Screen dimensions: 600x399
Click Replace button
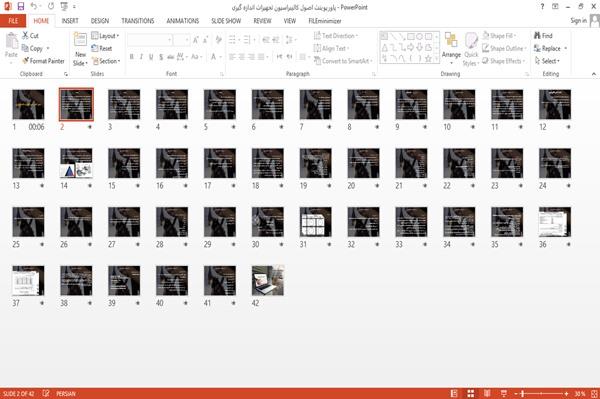point(551,48)
